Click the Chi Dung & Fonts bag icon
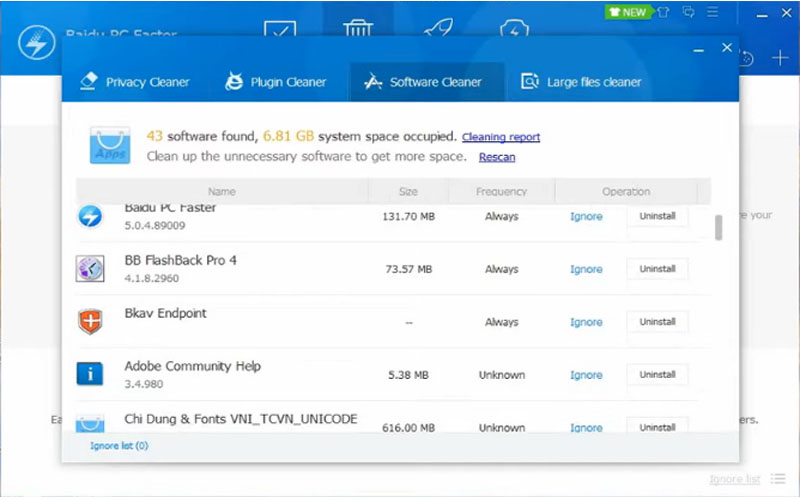Image resolution: width=800 pixels, height=500 pixels. pos(90,424)
